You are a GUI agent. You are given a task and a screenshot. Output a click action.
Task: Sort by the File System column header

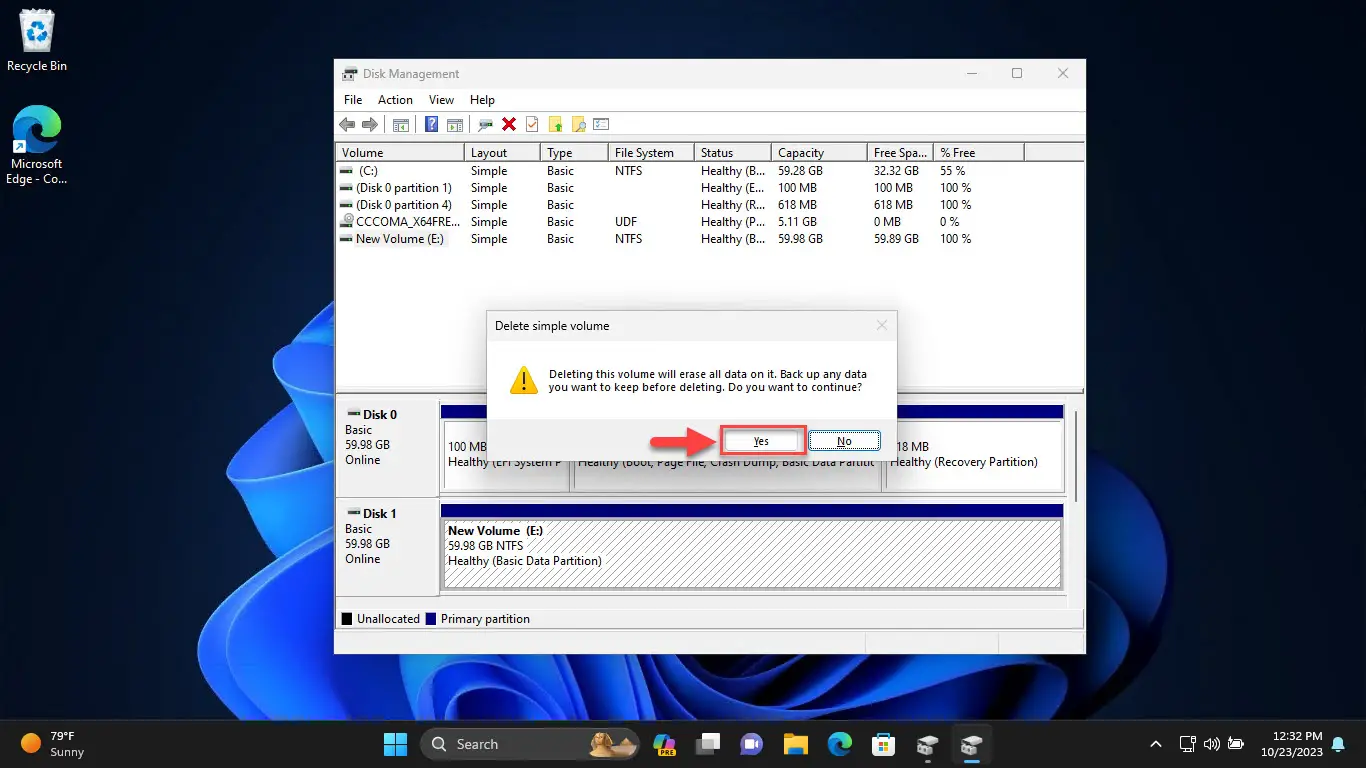[653, 153]
